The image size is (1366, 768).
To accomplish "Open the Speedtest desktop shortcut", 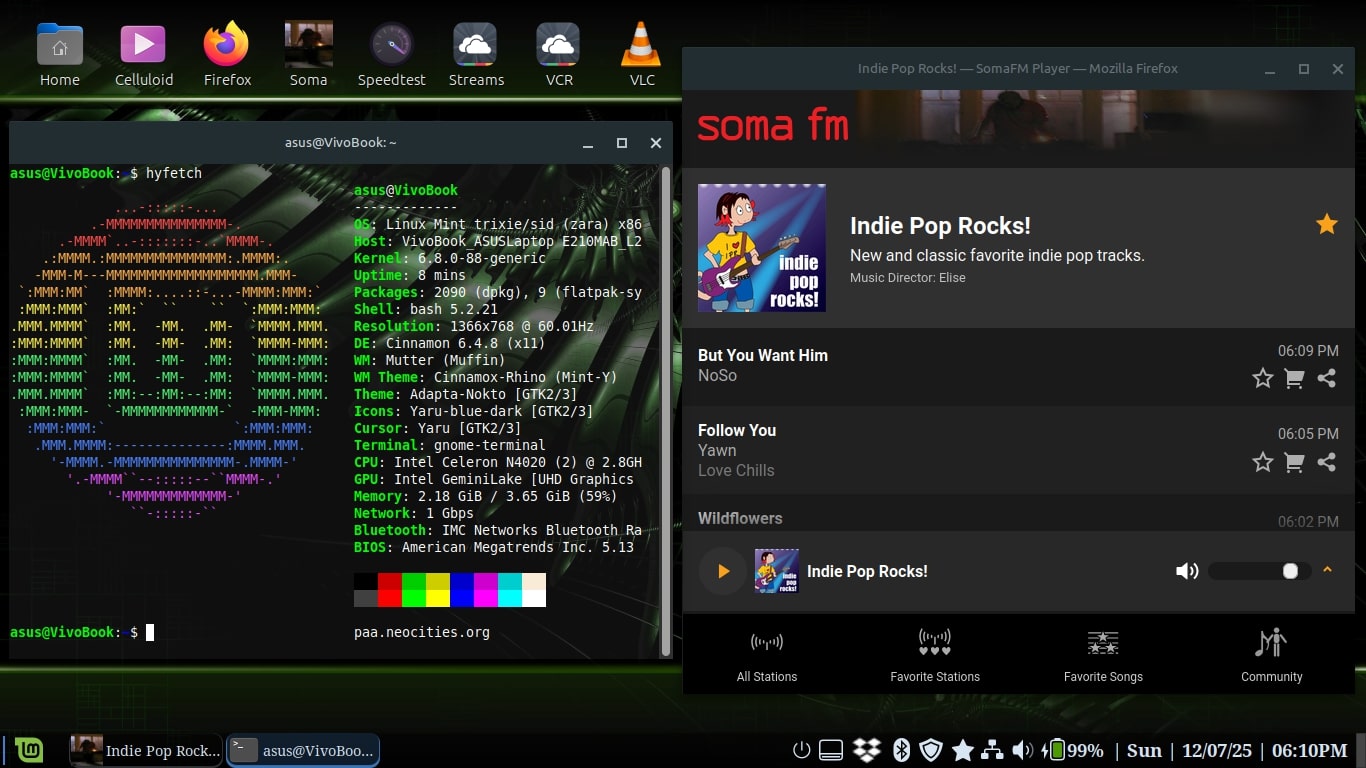I will [392, 55].
